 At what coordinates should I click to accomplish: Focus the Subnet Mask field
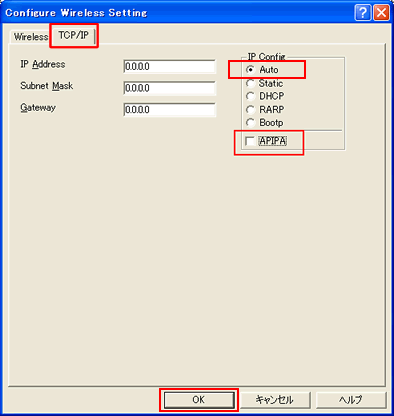170,88
